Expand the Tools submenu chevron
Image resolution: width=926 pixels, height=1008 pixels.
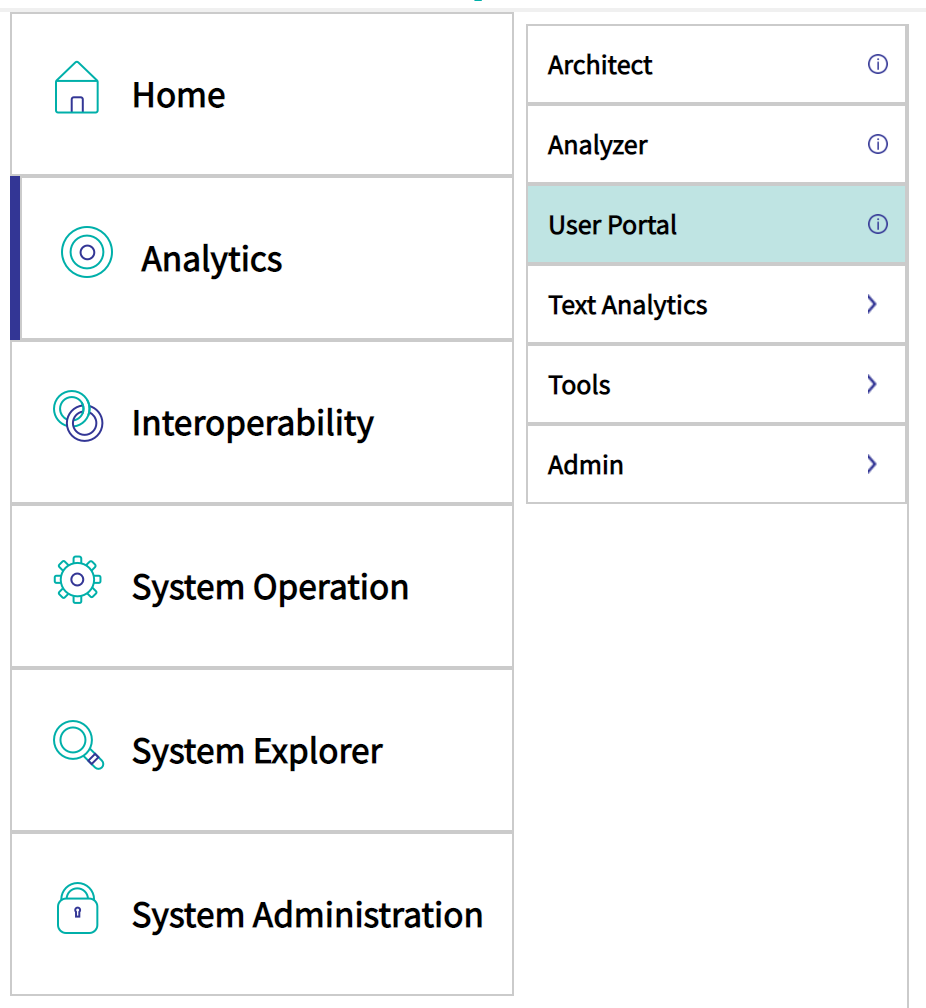coord(872,384)
